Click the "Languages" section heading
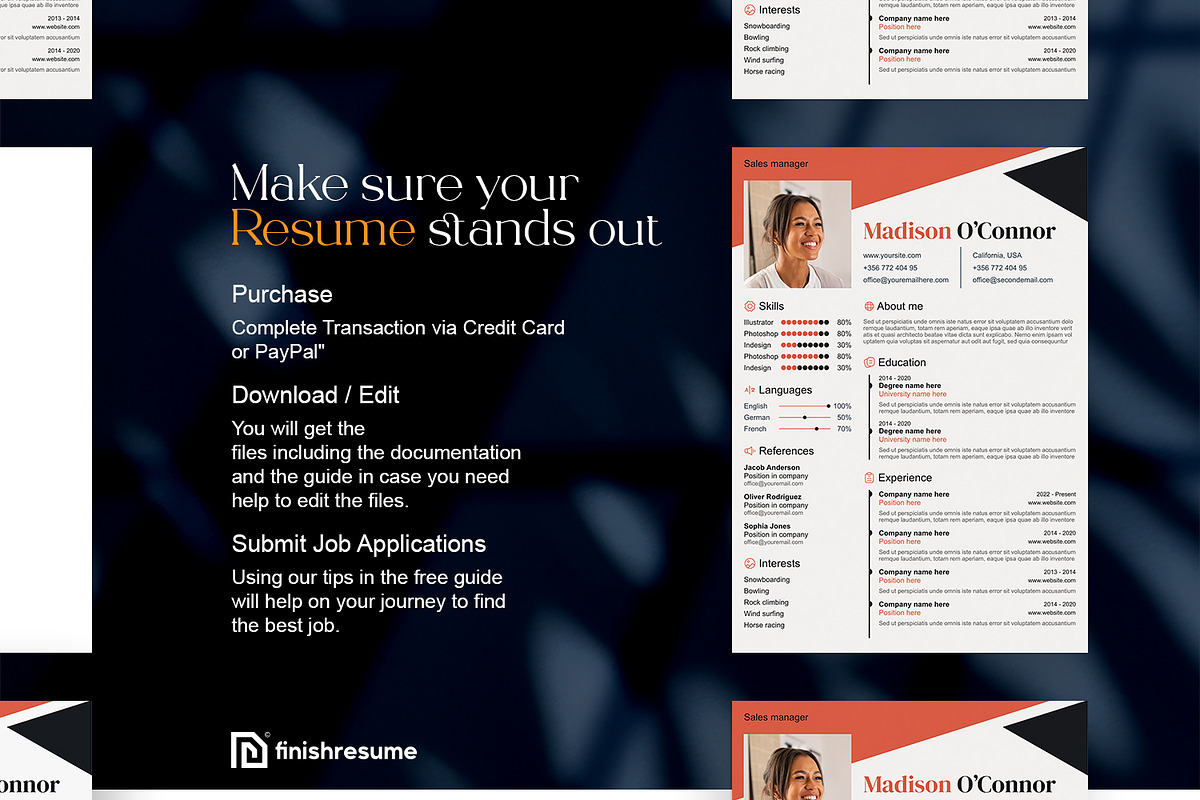The image size is (1200, 800). click(x=785, y=390)
